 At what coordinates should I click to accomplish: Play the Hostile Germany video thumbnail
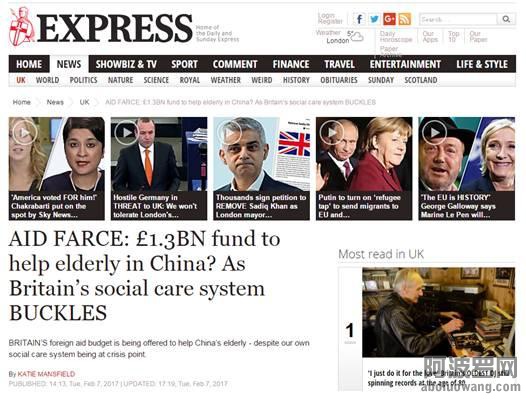[127, 133]
